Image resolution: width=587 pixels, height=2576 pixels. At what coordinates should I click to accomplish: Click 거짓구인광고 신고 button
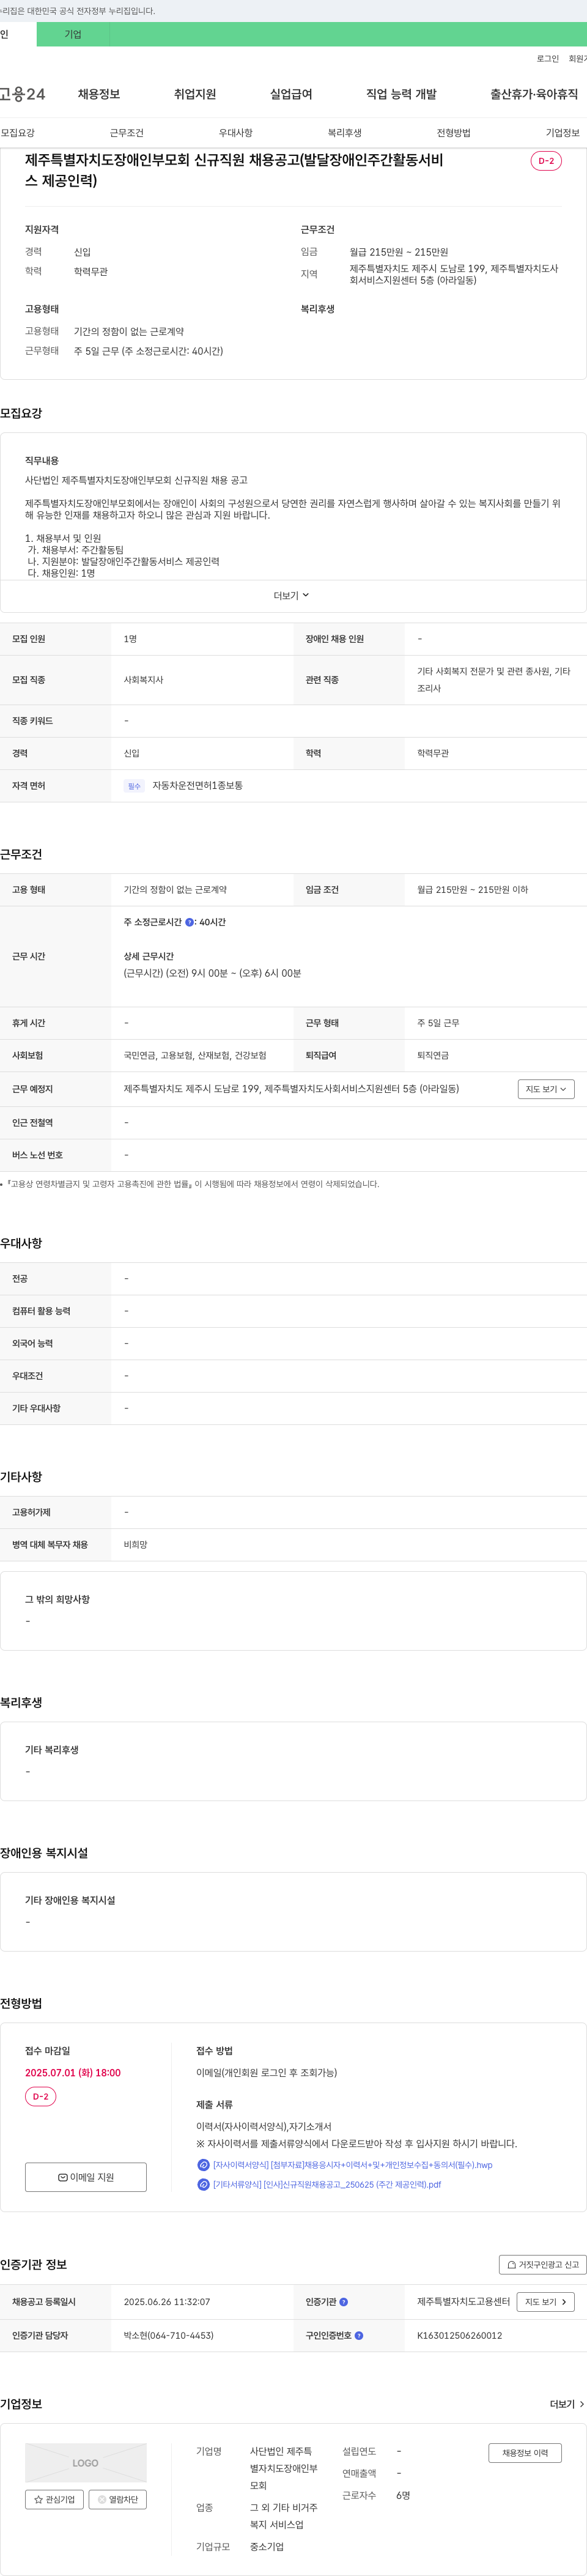543,2265
